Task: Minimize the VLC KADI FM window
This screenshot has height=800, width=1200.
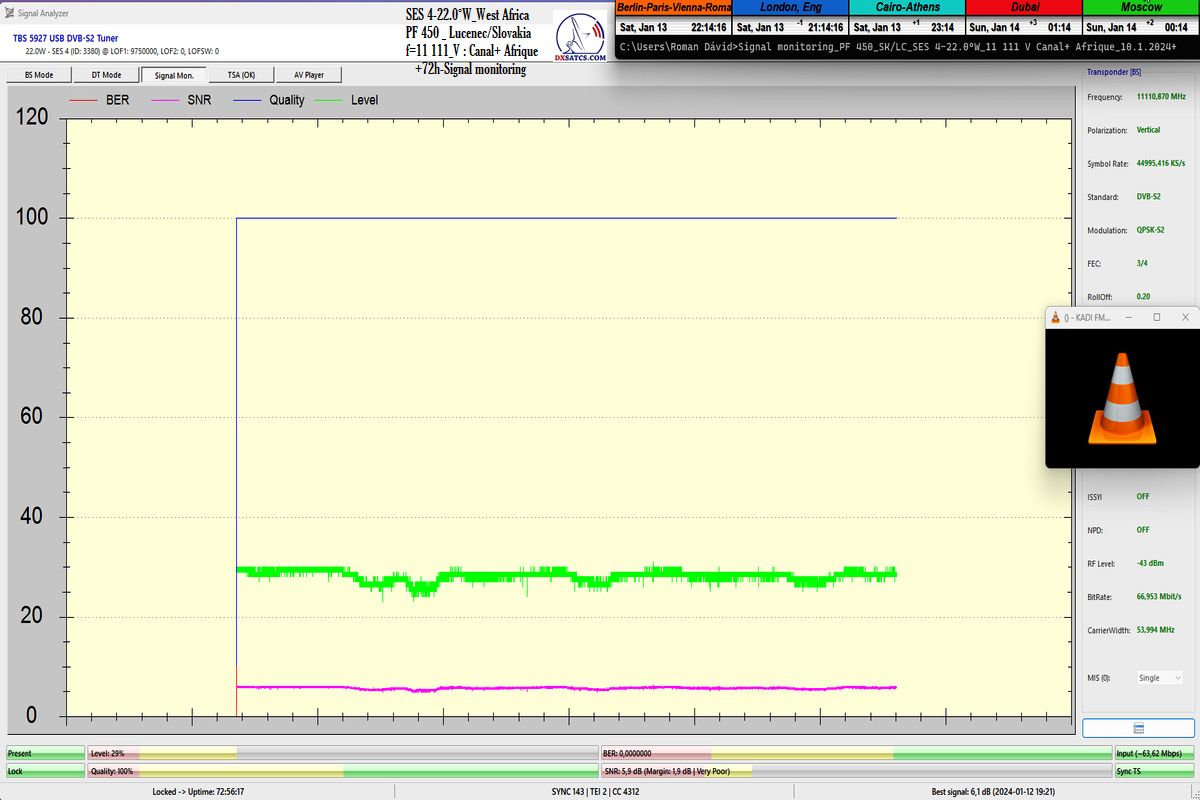Action: tap(1129, 317)
